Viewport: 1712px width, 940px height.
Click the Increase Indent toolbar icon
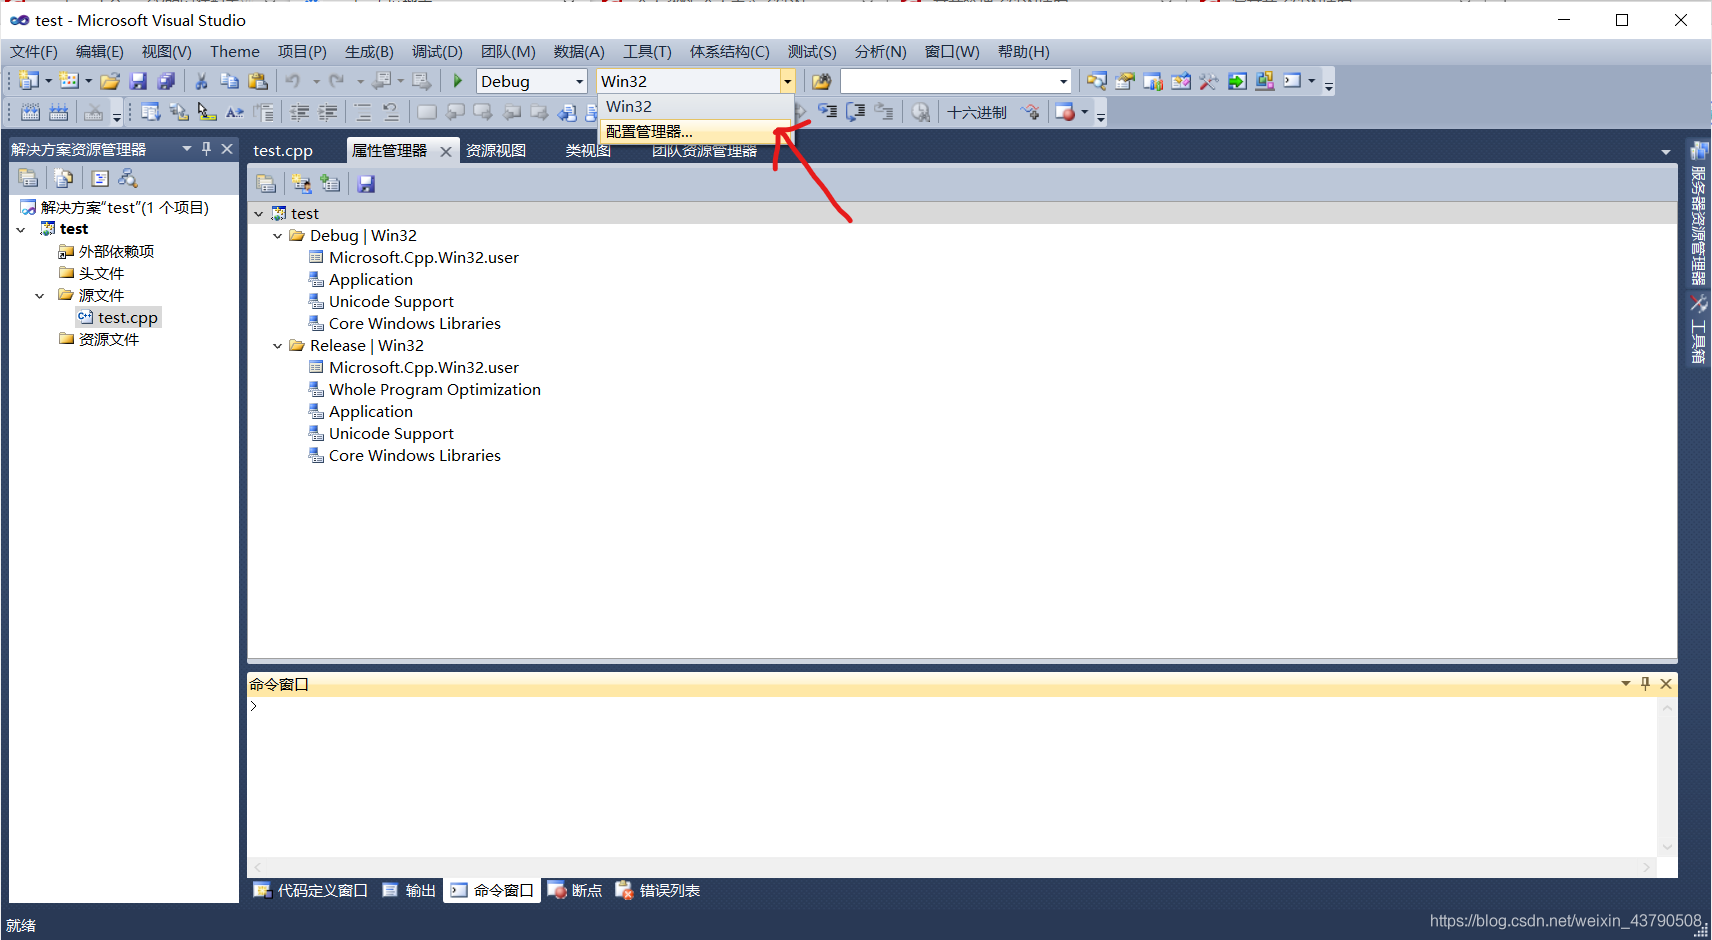[x=327, y=113]
